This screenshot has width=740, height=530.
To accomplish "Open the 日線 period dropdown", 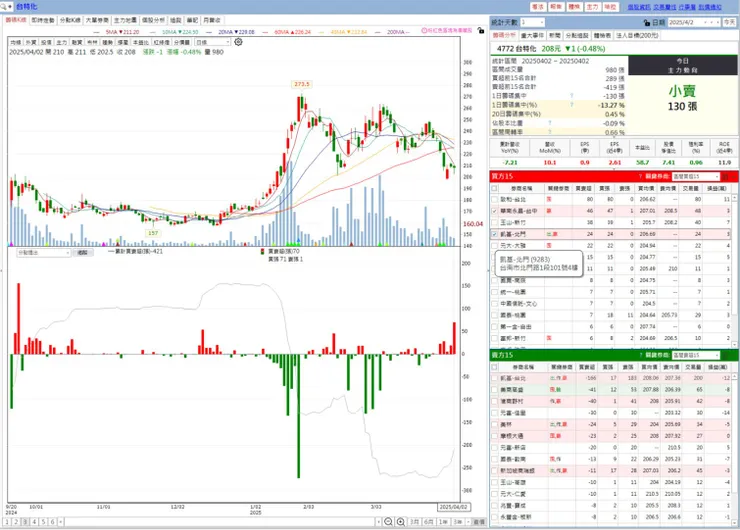I will pos(212,42).
